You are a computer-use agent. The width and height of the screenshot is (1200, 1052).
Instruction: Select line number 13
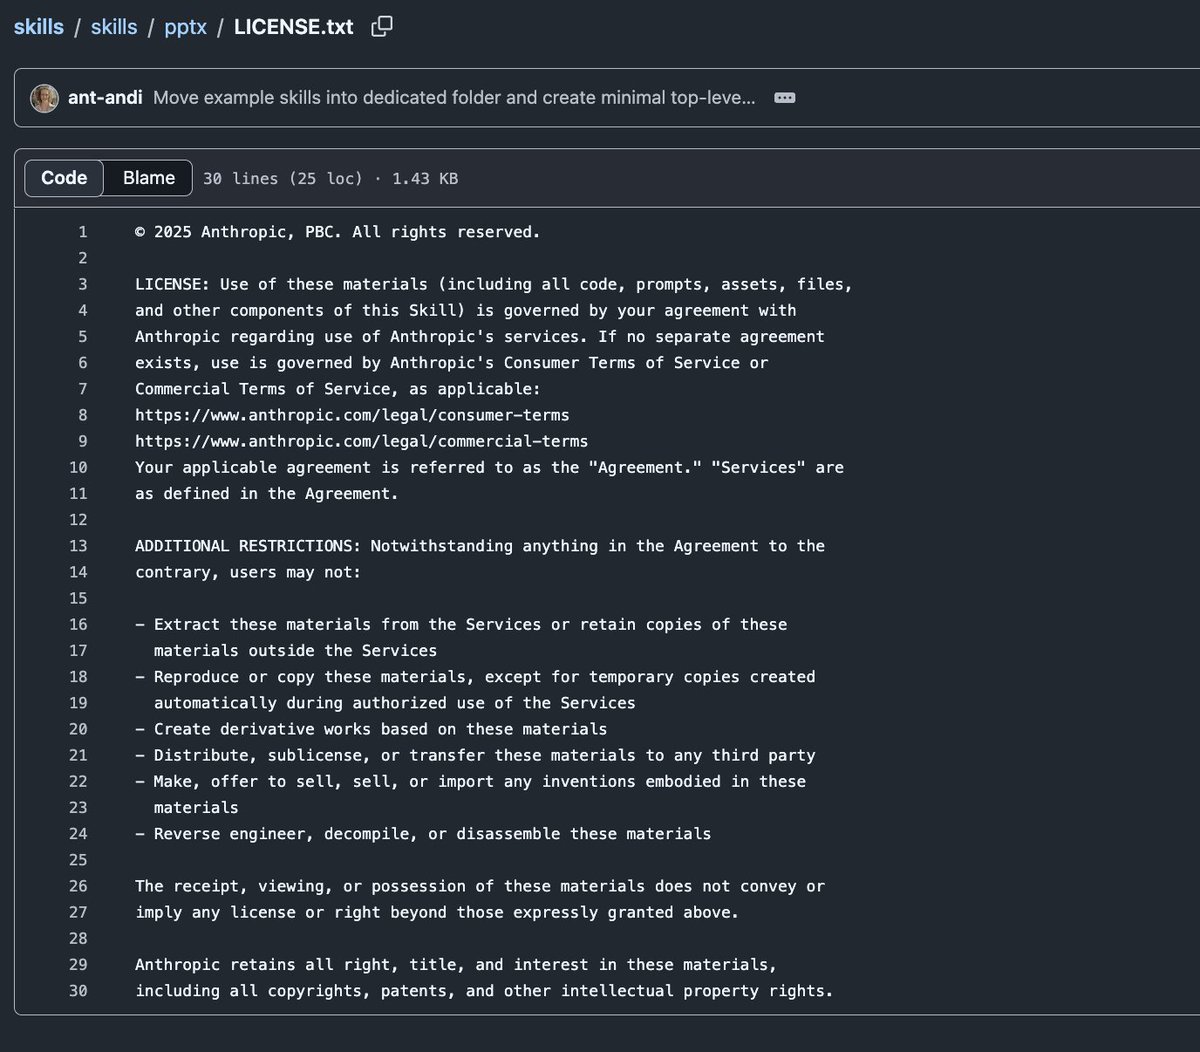pos(78,546)
